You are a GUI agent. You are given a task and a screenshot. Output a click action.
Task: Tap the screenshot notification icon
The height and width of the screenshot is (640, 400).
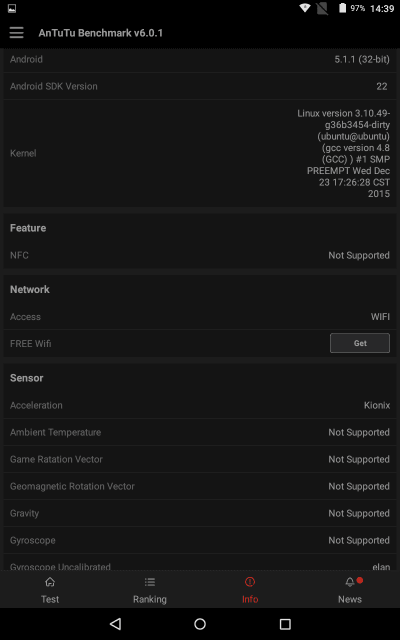pos(12,8)
